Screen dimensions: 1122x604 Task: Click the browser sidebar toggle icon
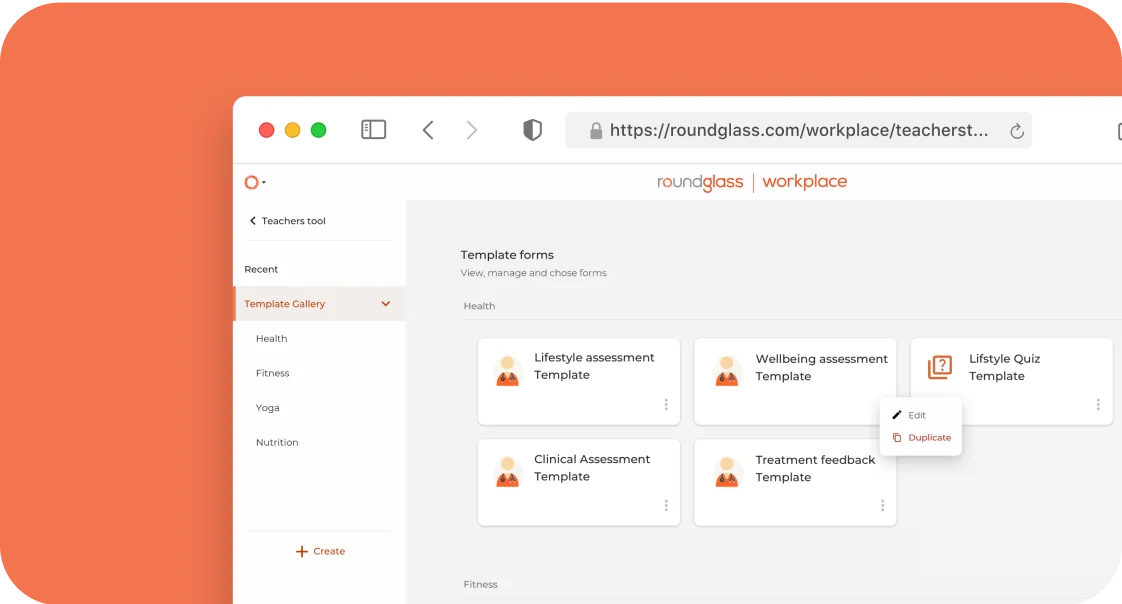click(373, 130)
